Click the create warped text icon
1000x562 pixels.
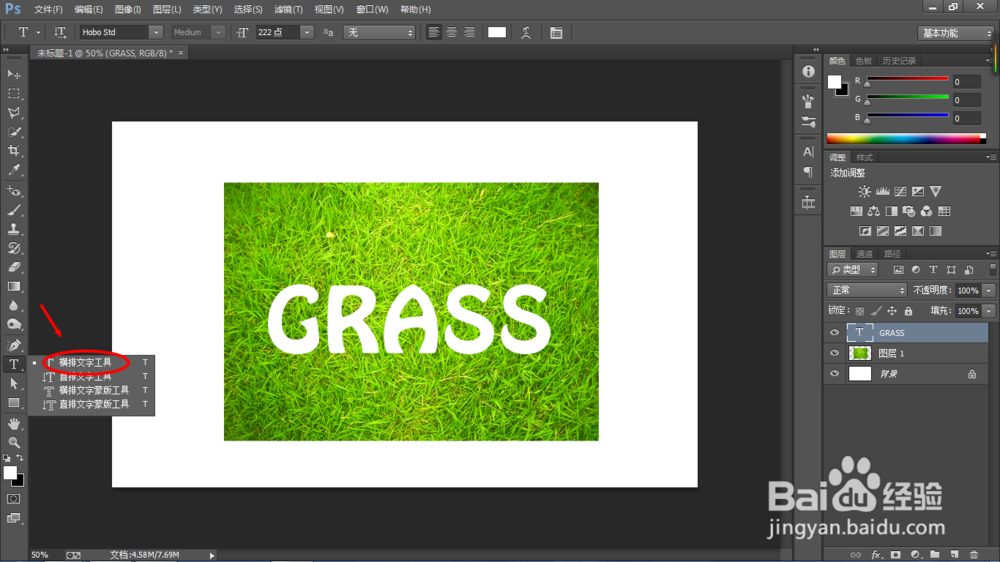click(x=526, y=33)
